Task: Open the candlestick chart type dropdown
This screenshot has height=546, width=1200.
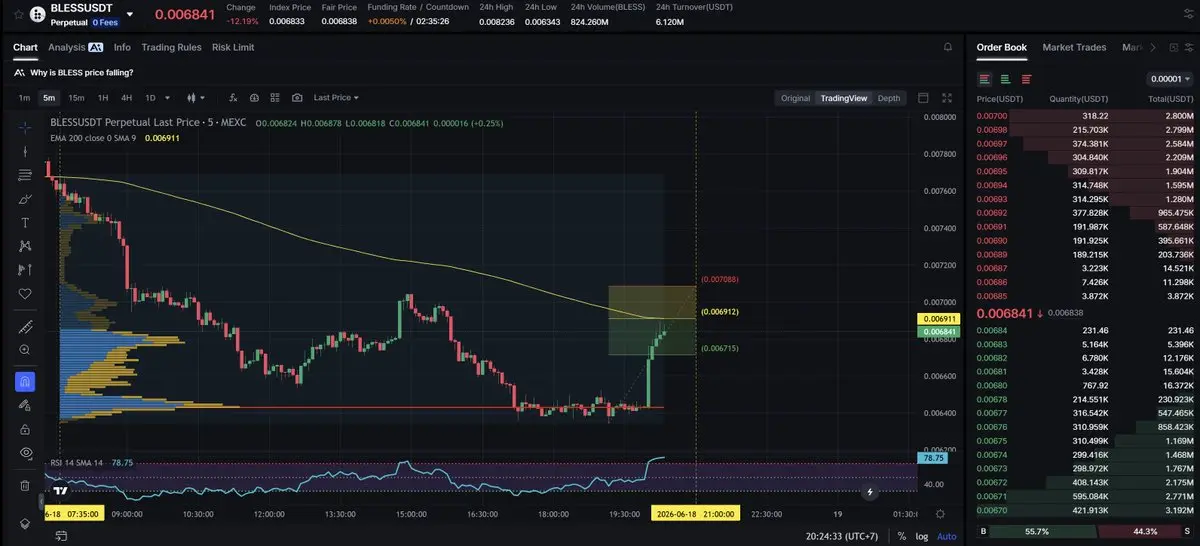Action: click(197, 98)
